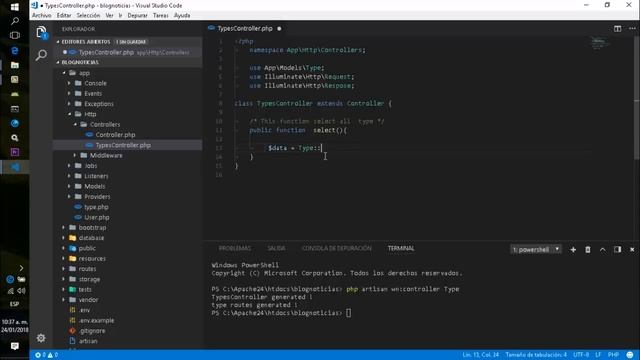Expand the Middleware folder

pyautogui.click(x=106, y=156)
